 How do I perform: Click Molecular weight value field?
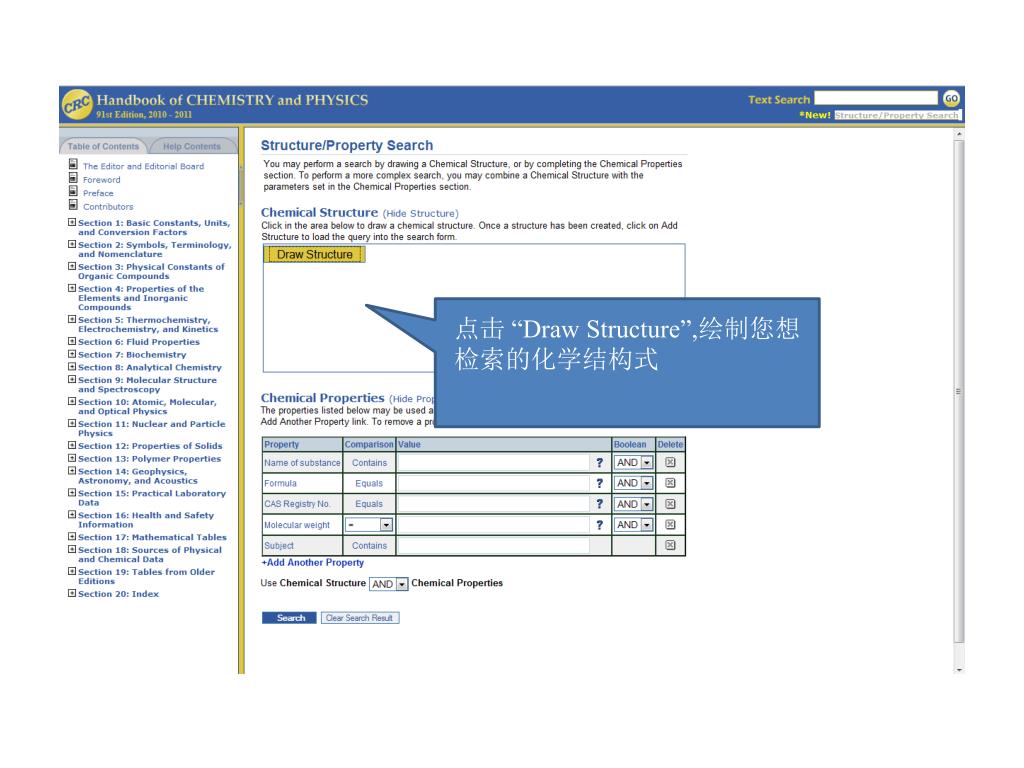click(493, 524)
